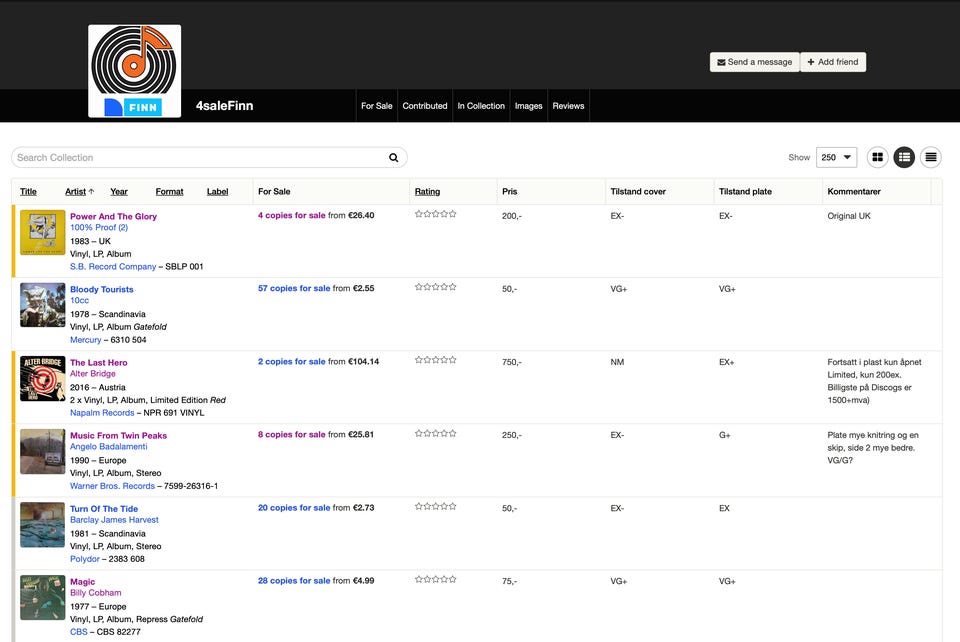Click the 4saleFinn profile avatar
Screen dimensions: 960x642
click(x=135, y=71)
